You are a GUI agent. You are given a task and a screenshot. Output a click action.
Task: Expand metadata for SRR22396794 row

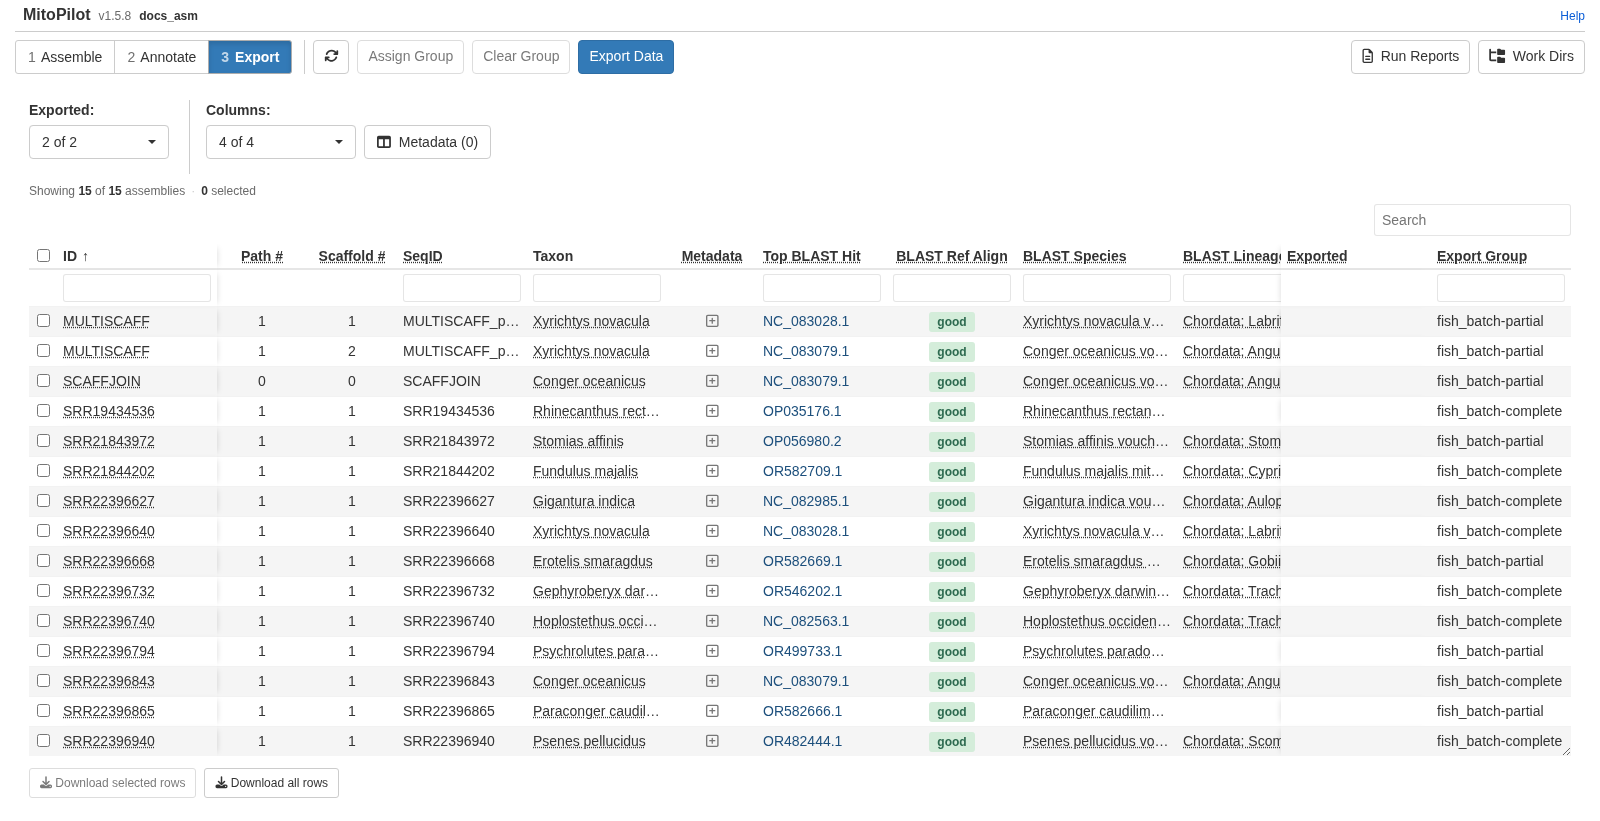[712, 651]
